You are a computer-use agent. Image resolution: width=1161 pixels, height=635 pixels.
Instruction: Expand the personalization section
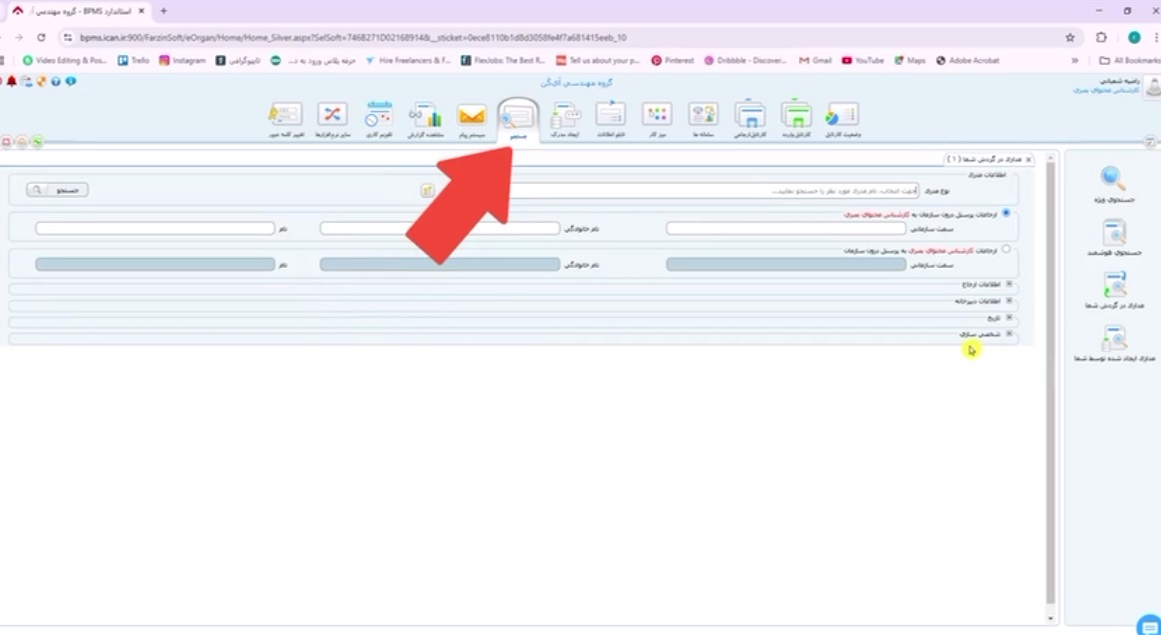tap(1009, 333)
